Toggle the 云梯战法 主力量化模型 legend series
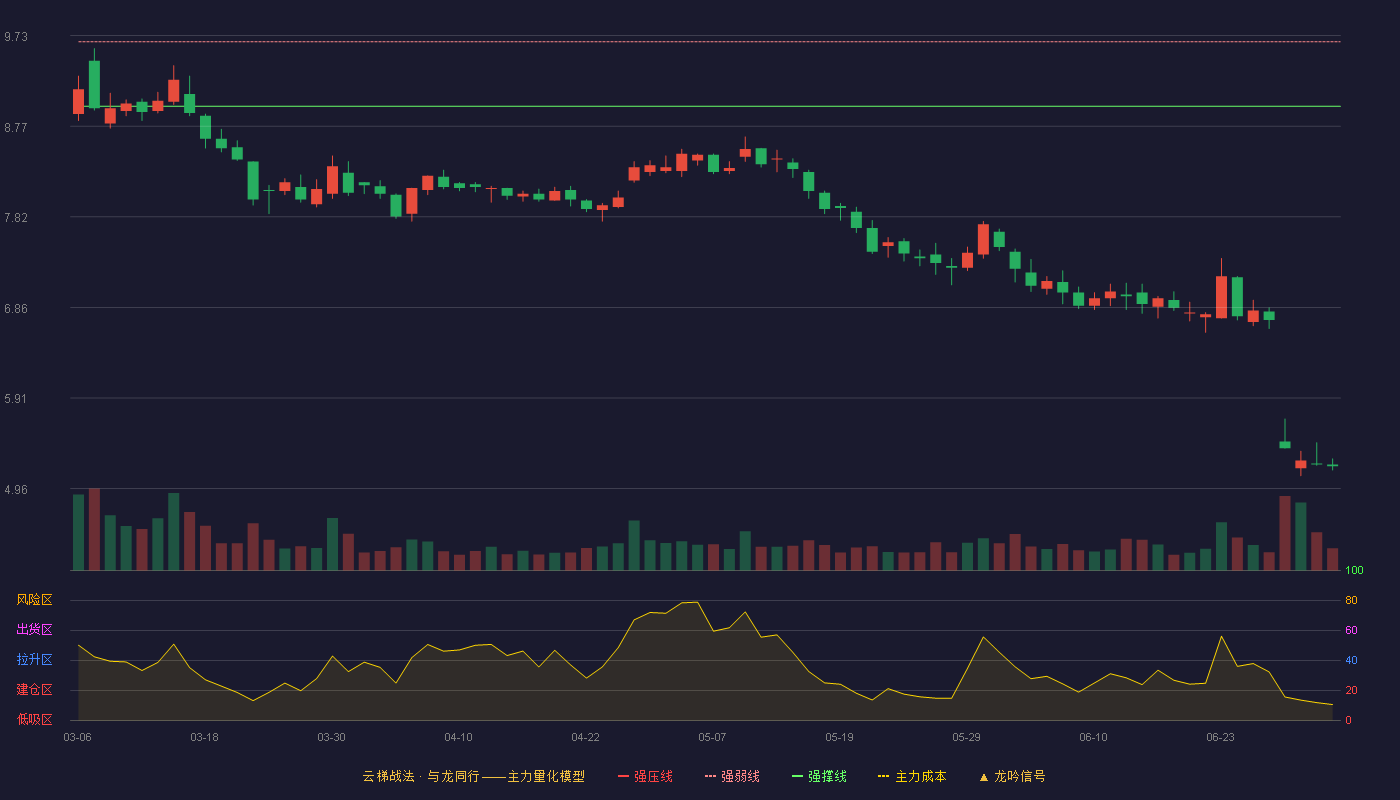1400x800 pixels. tap(473, 776)
